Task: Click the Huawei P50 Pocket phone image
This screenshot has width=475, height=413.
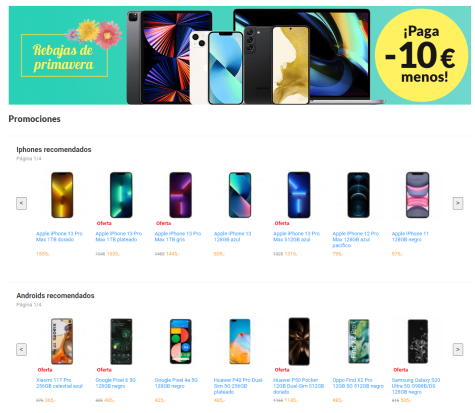Action: click(299, 341)
